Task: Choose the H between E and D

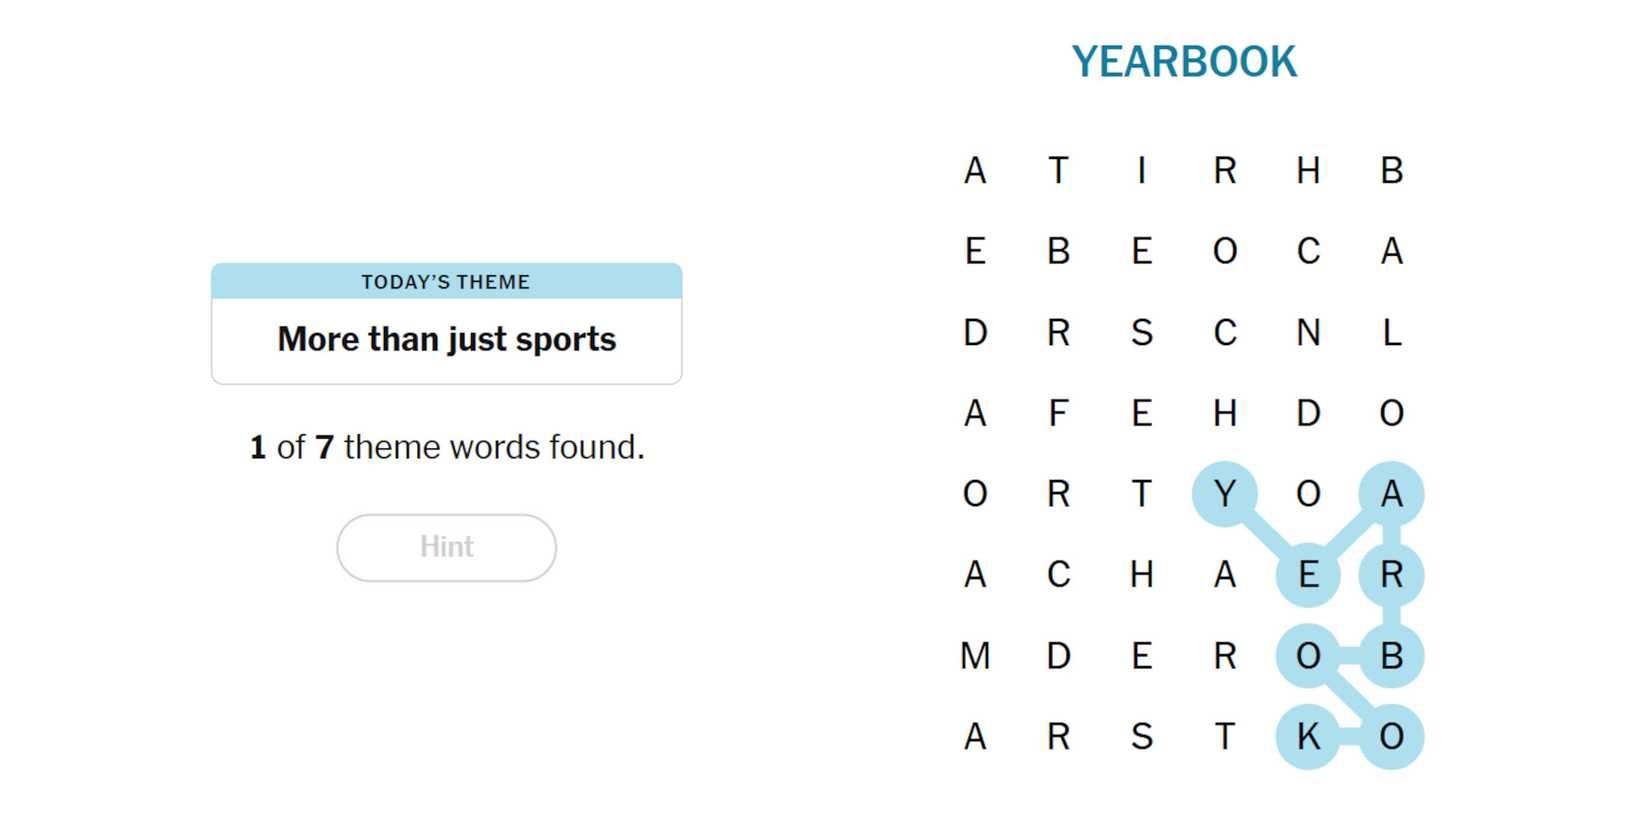Action: click(x=1225, y=413)
